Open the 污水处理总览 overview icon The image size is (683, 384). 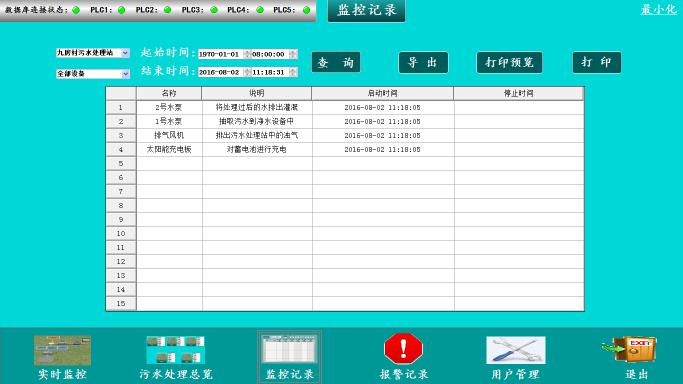pos(176,350)
